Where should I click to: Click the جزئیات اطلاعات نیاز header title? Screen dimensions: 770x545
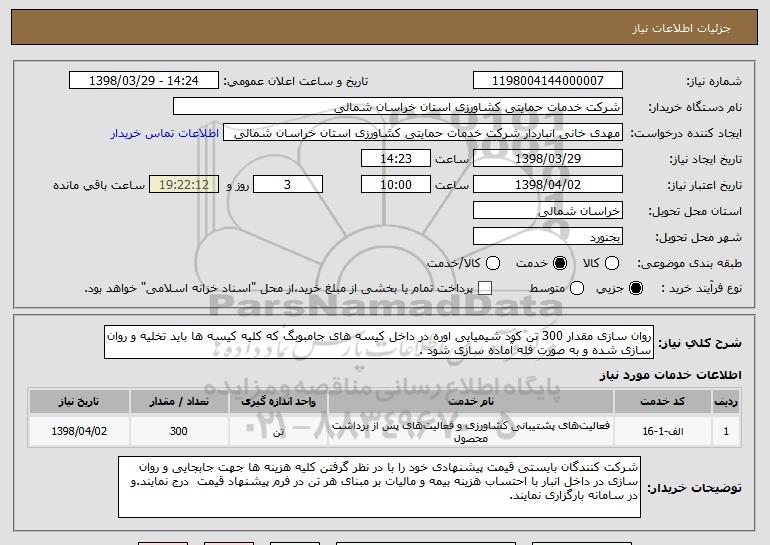[682, 28]
